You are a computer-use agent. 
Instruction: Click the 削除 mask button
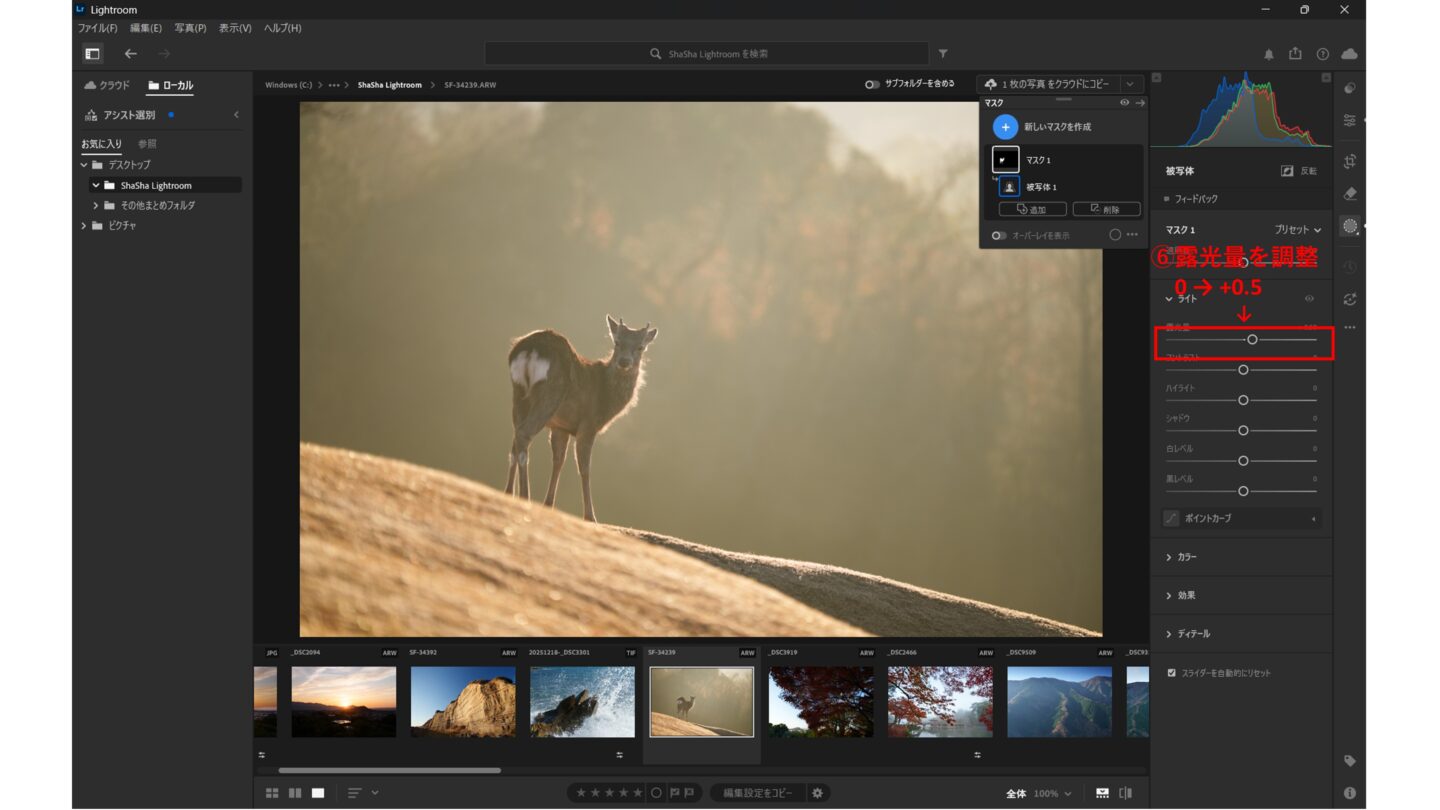tap(1106, 209)
